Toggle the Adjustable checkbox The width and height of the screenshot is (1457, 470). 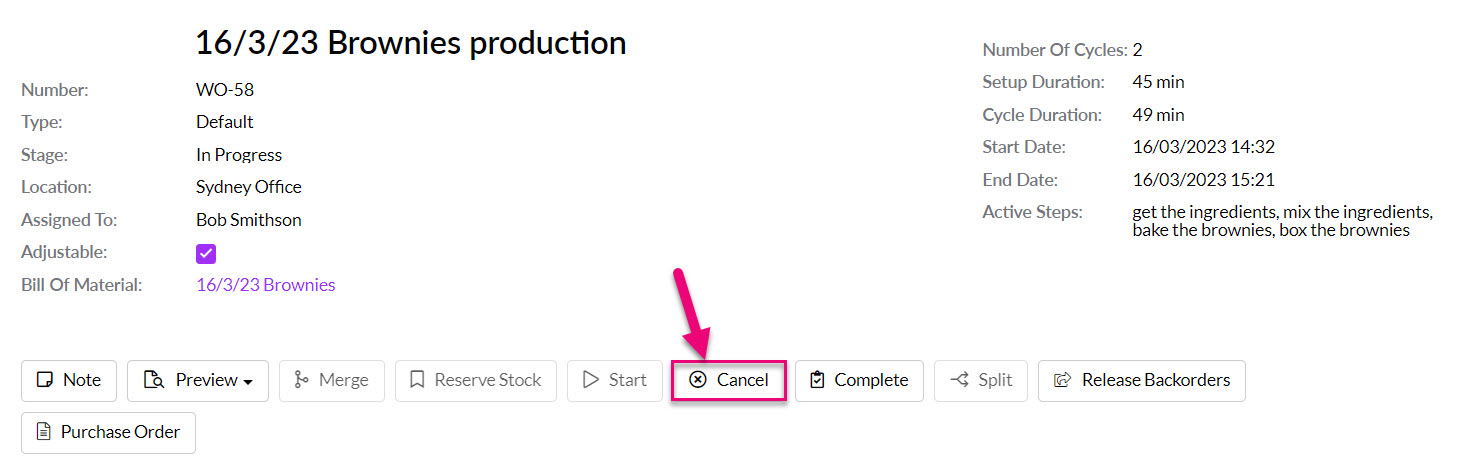(206, 253)
